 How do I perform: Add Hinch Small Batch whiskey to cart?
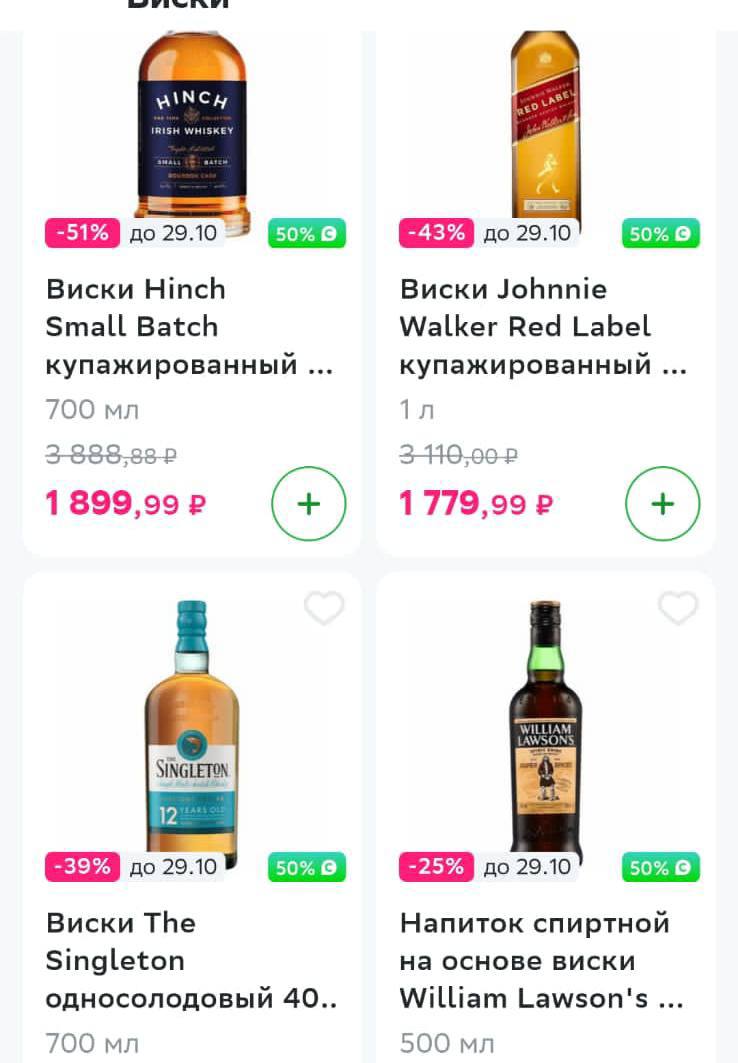[308, 504]
